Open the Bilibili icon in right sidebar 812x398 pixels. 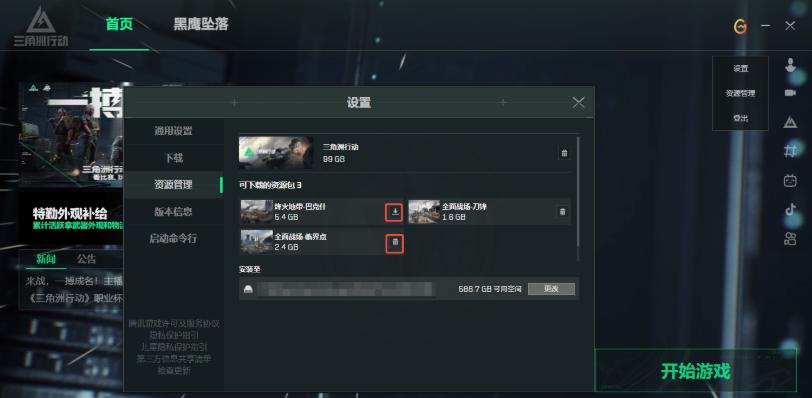790,181
